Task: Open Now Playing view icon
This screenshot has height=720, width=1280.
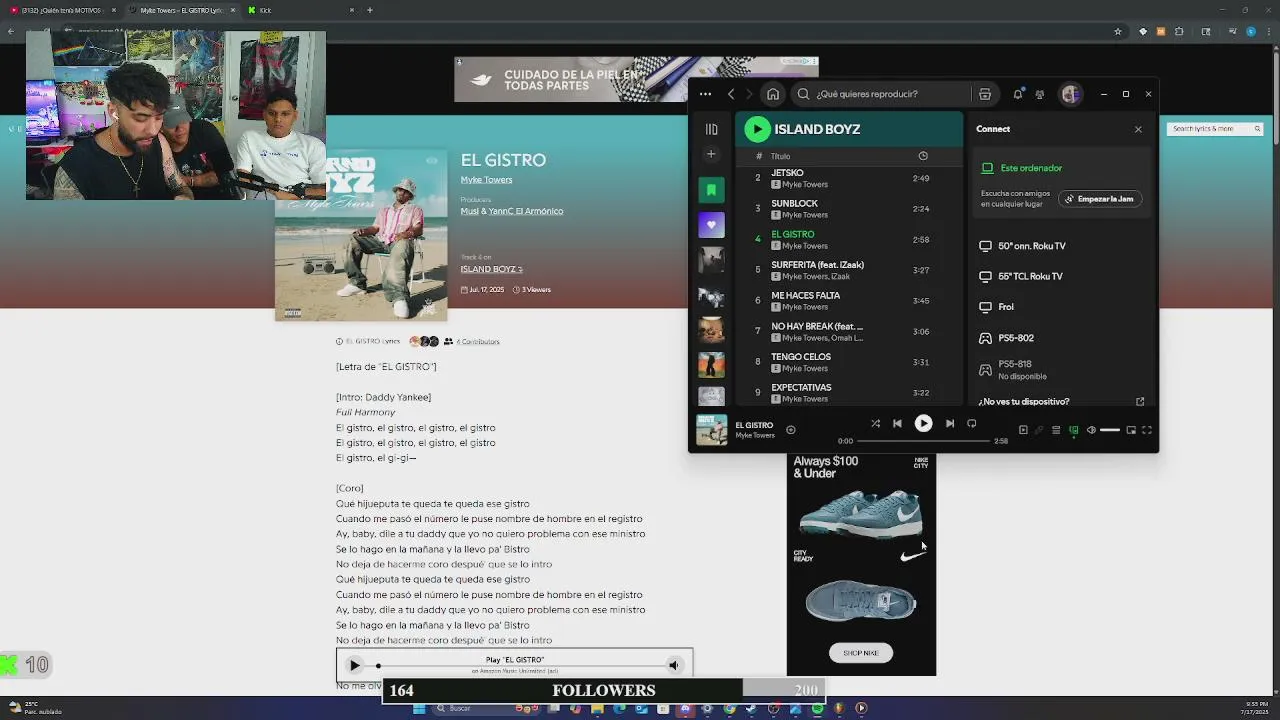Action: click(1023, 430)
